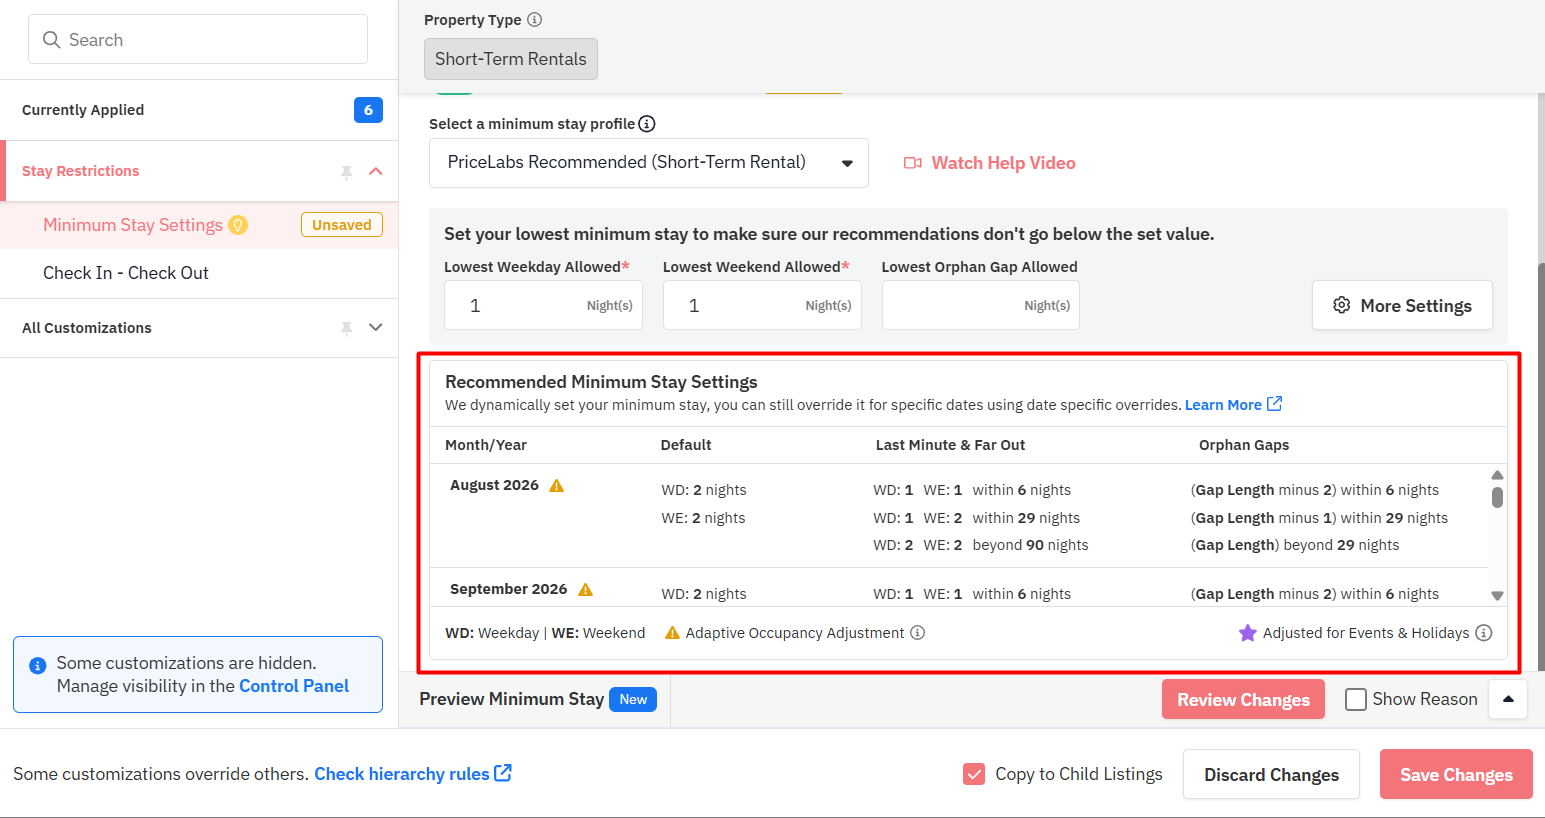
Task: Click the September 2026 row label
Action: coord(508,589)
